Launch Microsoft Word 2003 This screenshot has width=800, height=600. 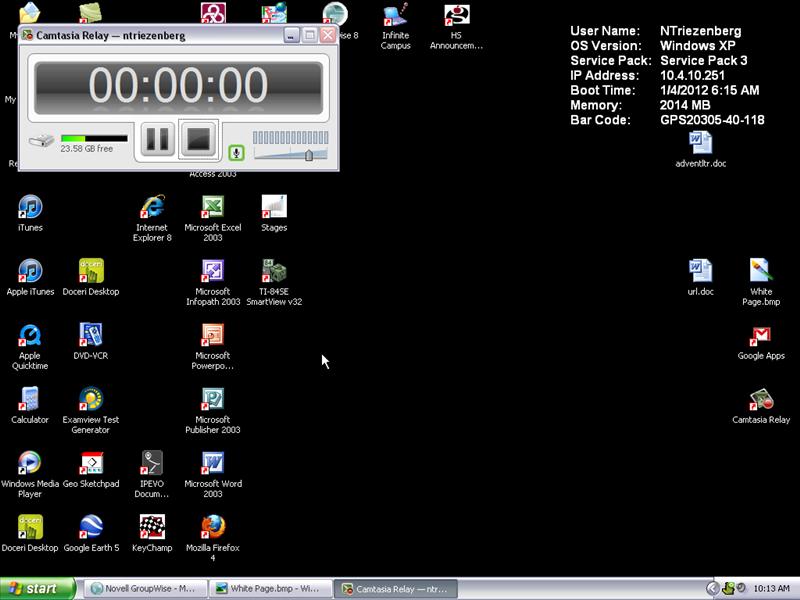[213, 475]
